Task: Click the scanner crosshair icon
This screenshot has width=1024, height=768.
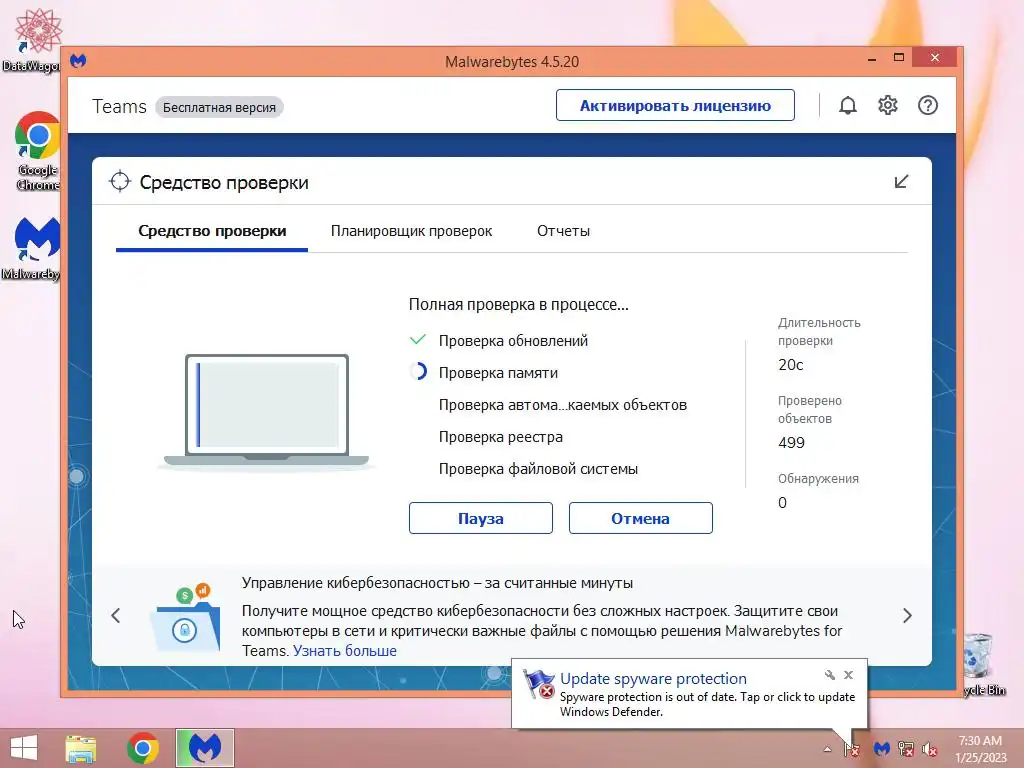Action: point(120,182)
